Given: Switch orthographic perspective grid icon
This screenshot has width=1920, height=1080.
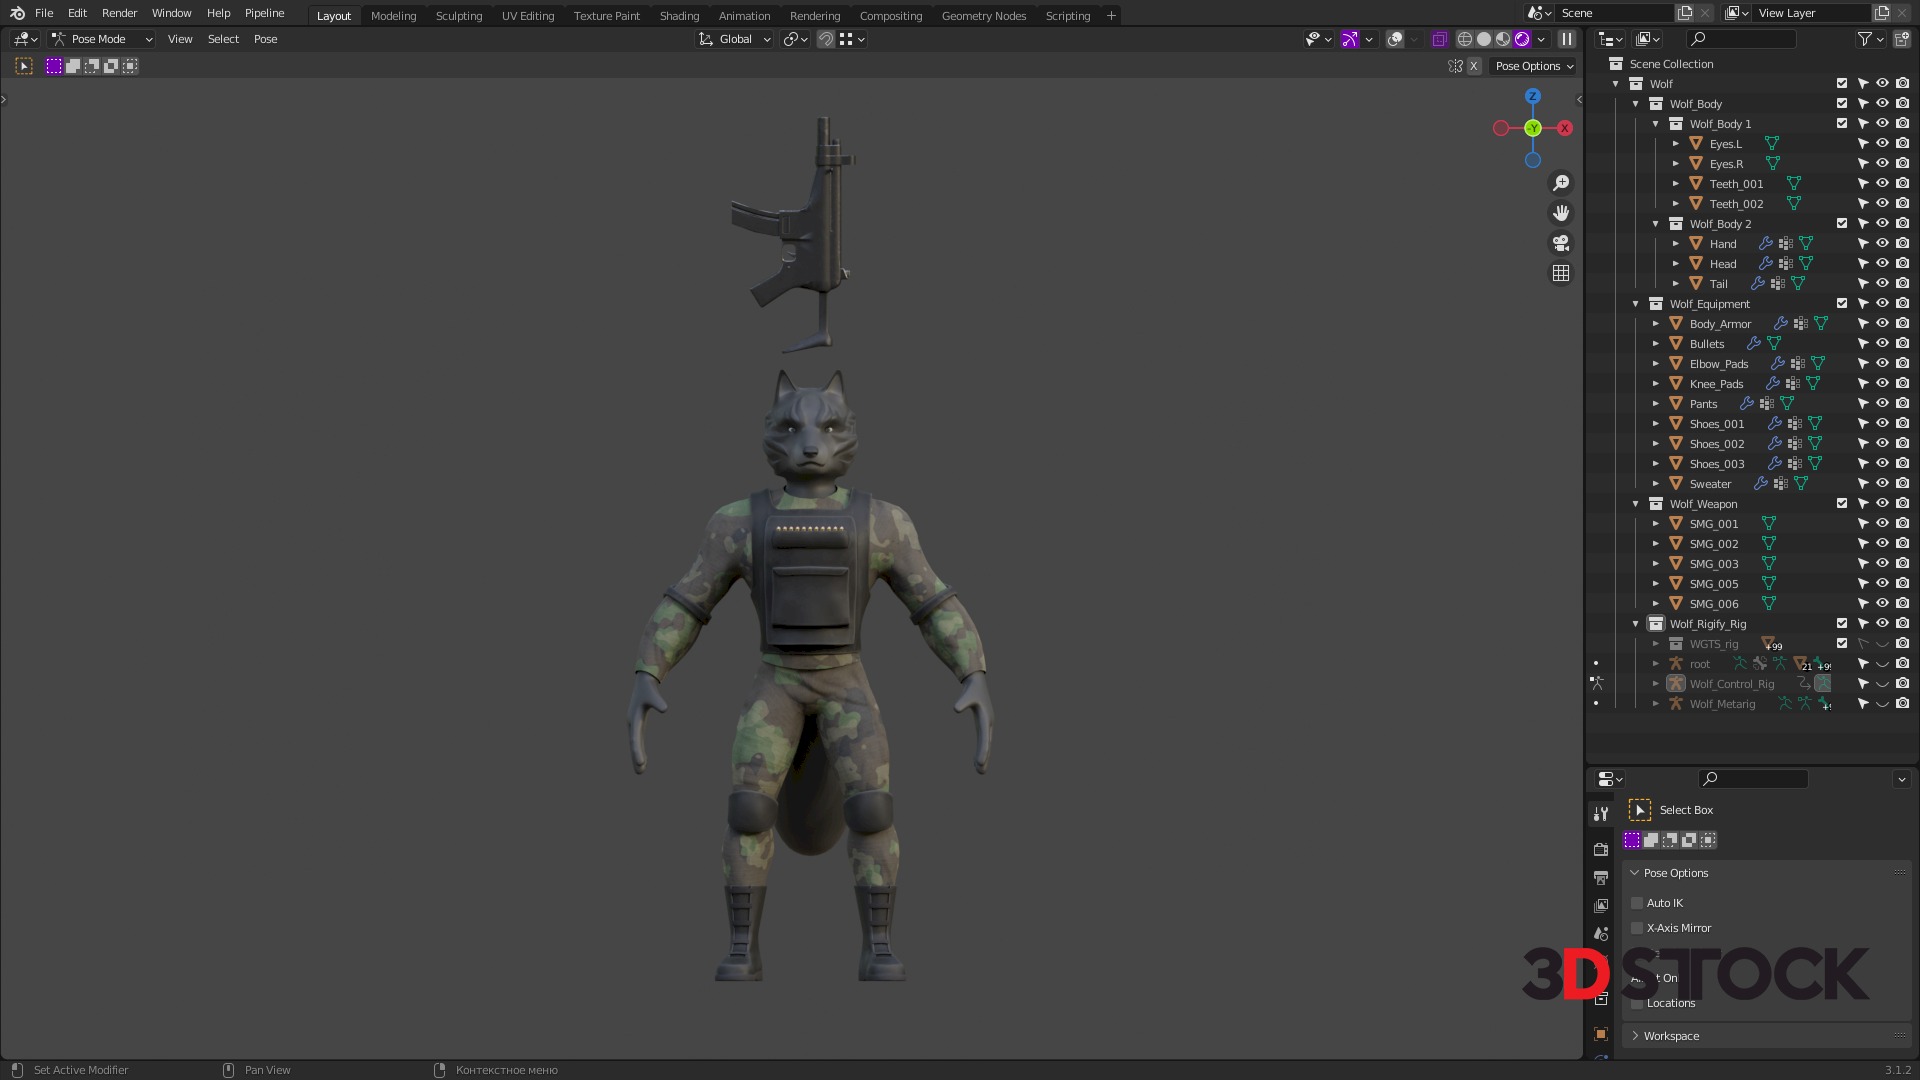Looking at the screenshot, I should click(1560, 273).
